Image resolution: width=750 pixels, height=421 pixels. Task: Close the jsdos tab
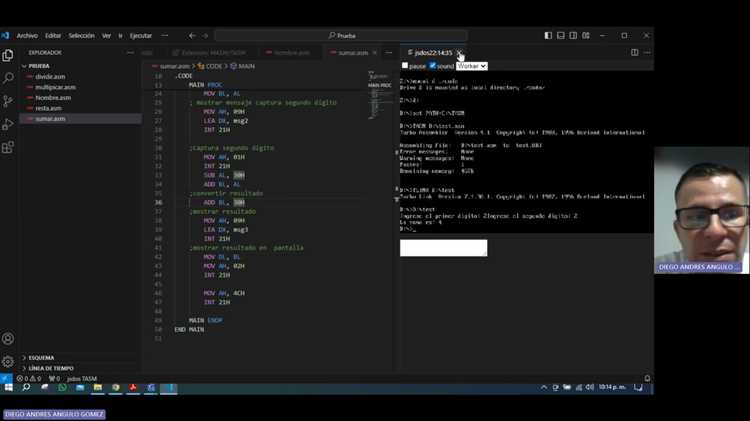click(x=459, y=53)
